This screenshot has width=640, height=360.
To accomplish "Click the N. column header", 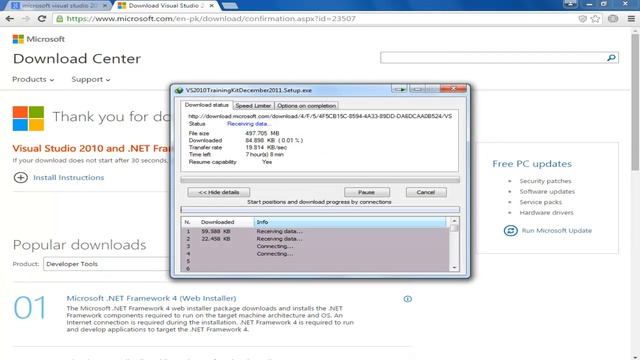I will (189, 222).
